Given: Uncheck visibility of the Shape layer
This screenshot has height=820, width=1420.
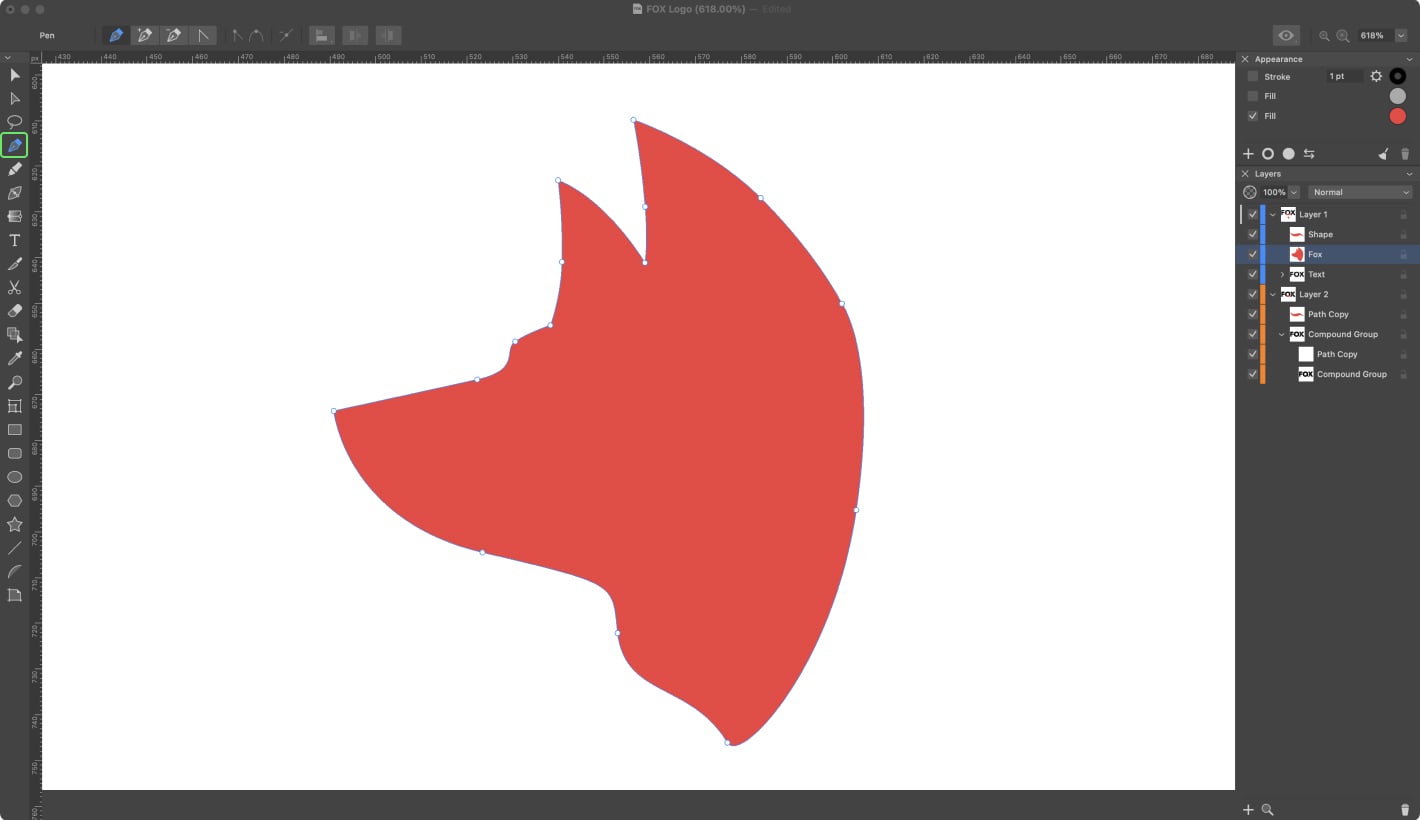Looking at the screenshot, I should (1252, 234).
